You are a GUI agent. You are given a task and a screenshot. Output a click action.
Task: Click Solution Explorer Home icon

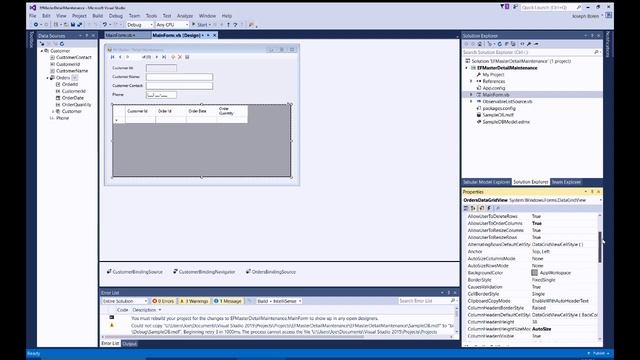coord(480,44)
